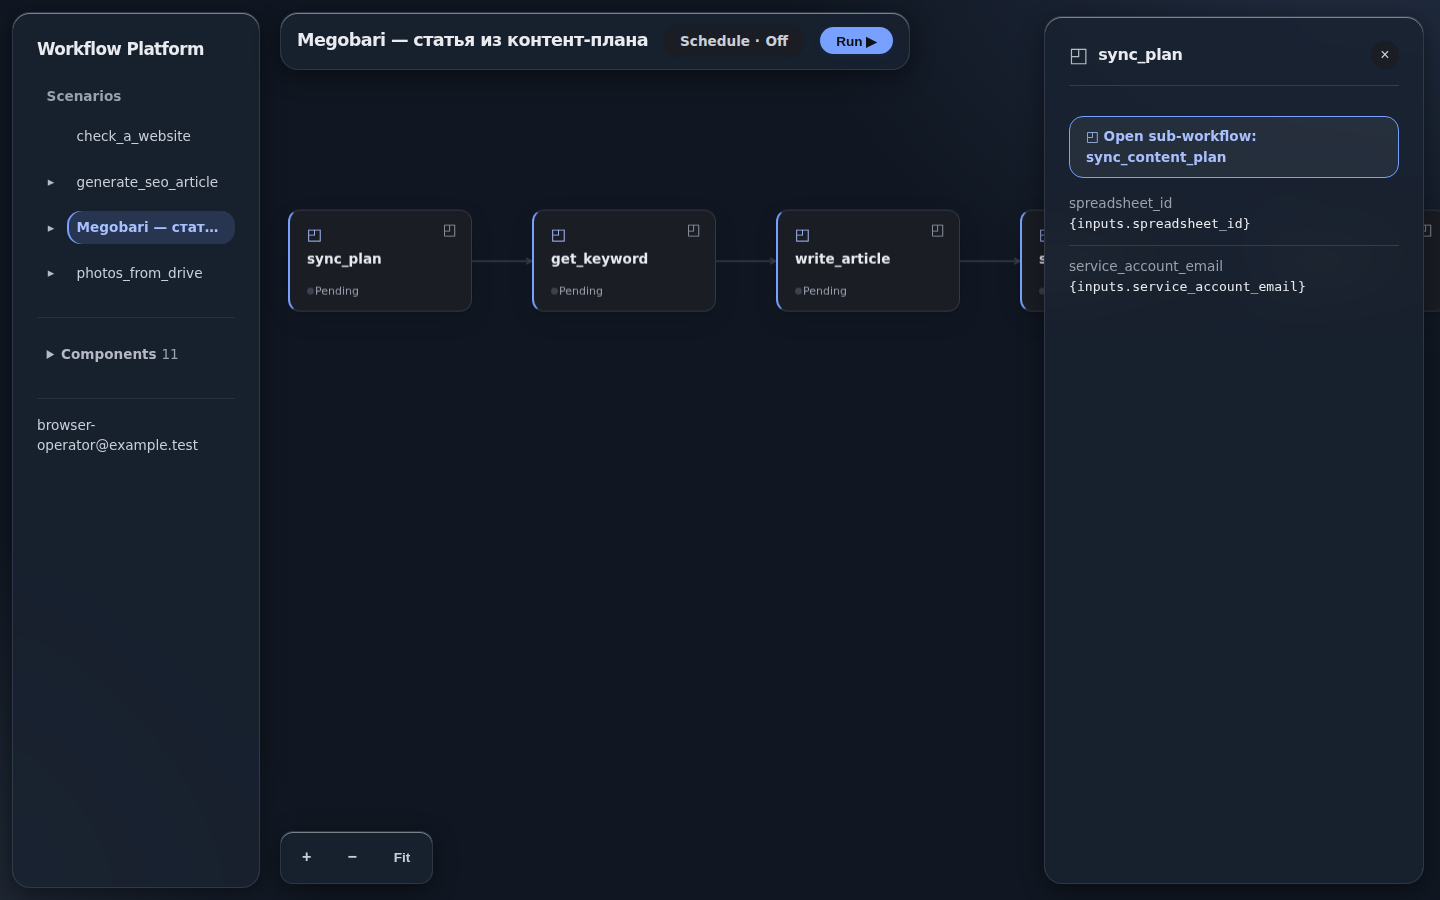This screenshot has height=900, width=1440.
Task: Click the workflow title in the top bar
Action: [x=472, y=40]
